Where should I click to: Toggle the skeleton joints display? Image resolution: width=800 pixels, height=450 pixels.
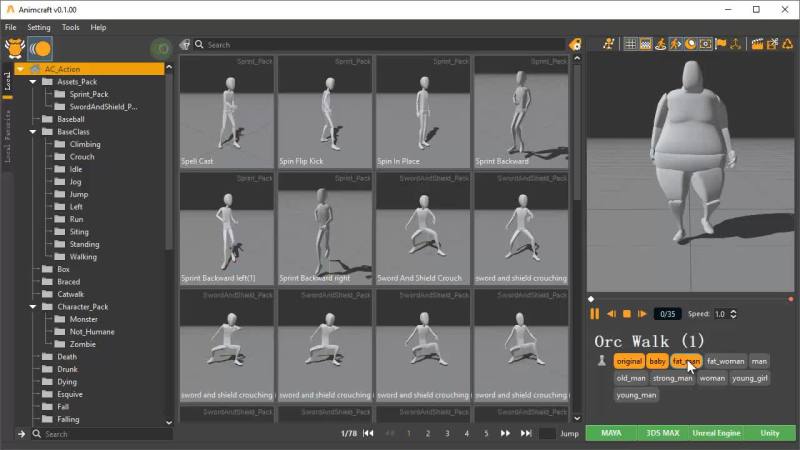735,44
